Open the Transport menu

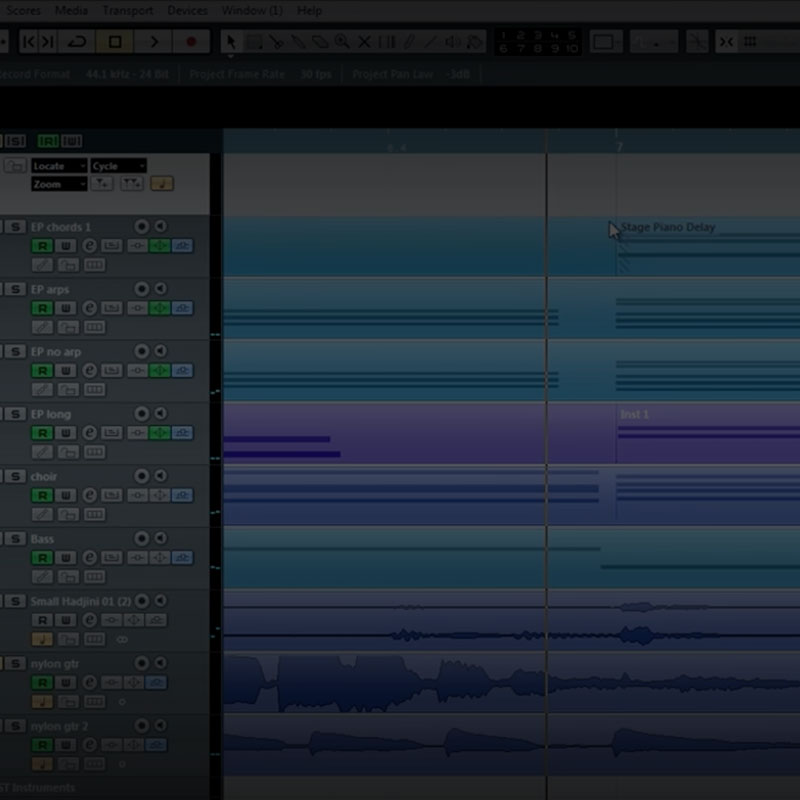click(128, 10)
